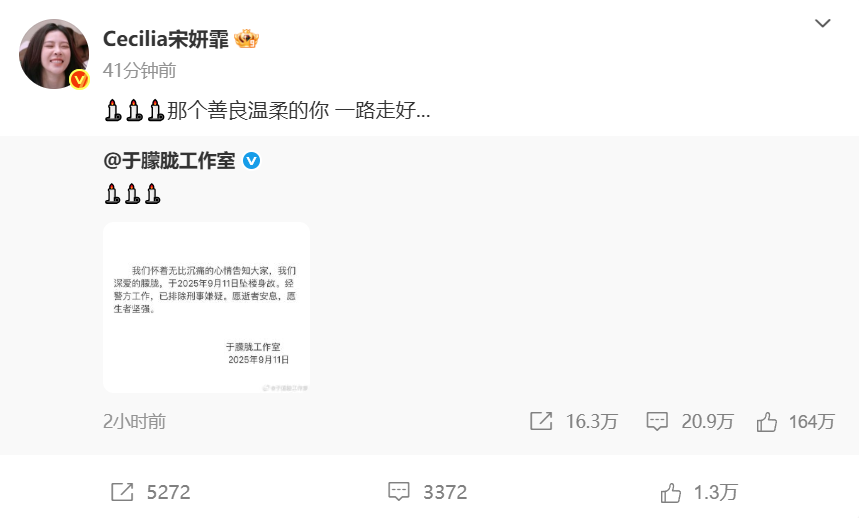Viewport: 859px width, 518px height.
Task: Open the original post's 2小时前 timestamp
Action: (134, 421)
